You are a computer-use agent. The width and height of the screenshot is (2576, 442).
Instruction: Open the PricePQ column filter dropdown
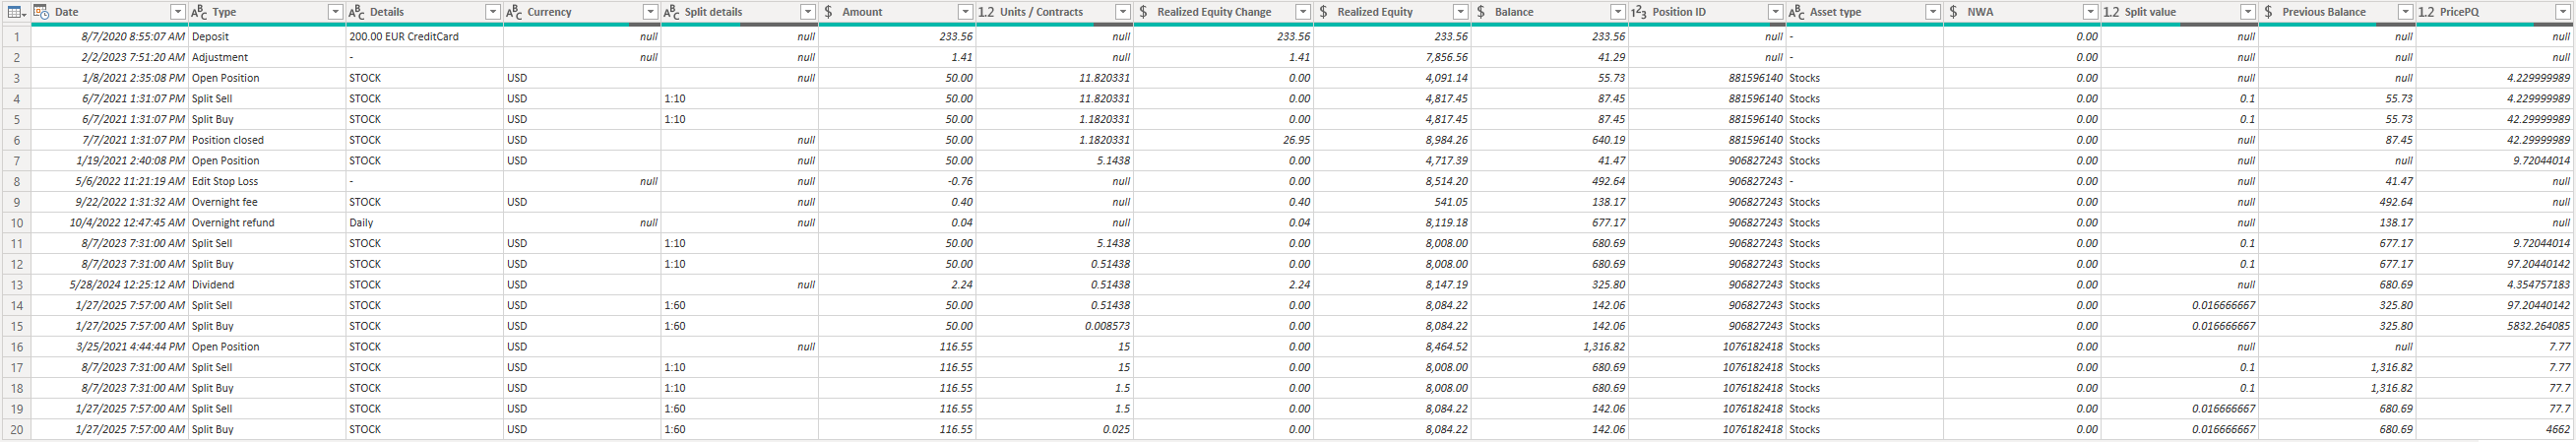point(2562,12)
